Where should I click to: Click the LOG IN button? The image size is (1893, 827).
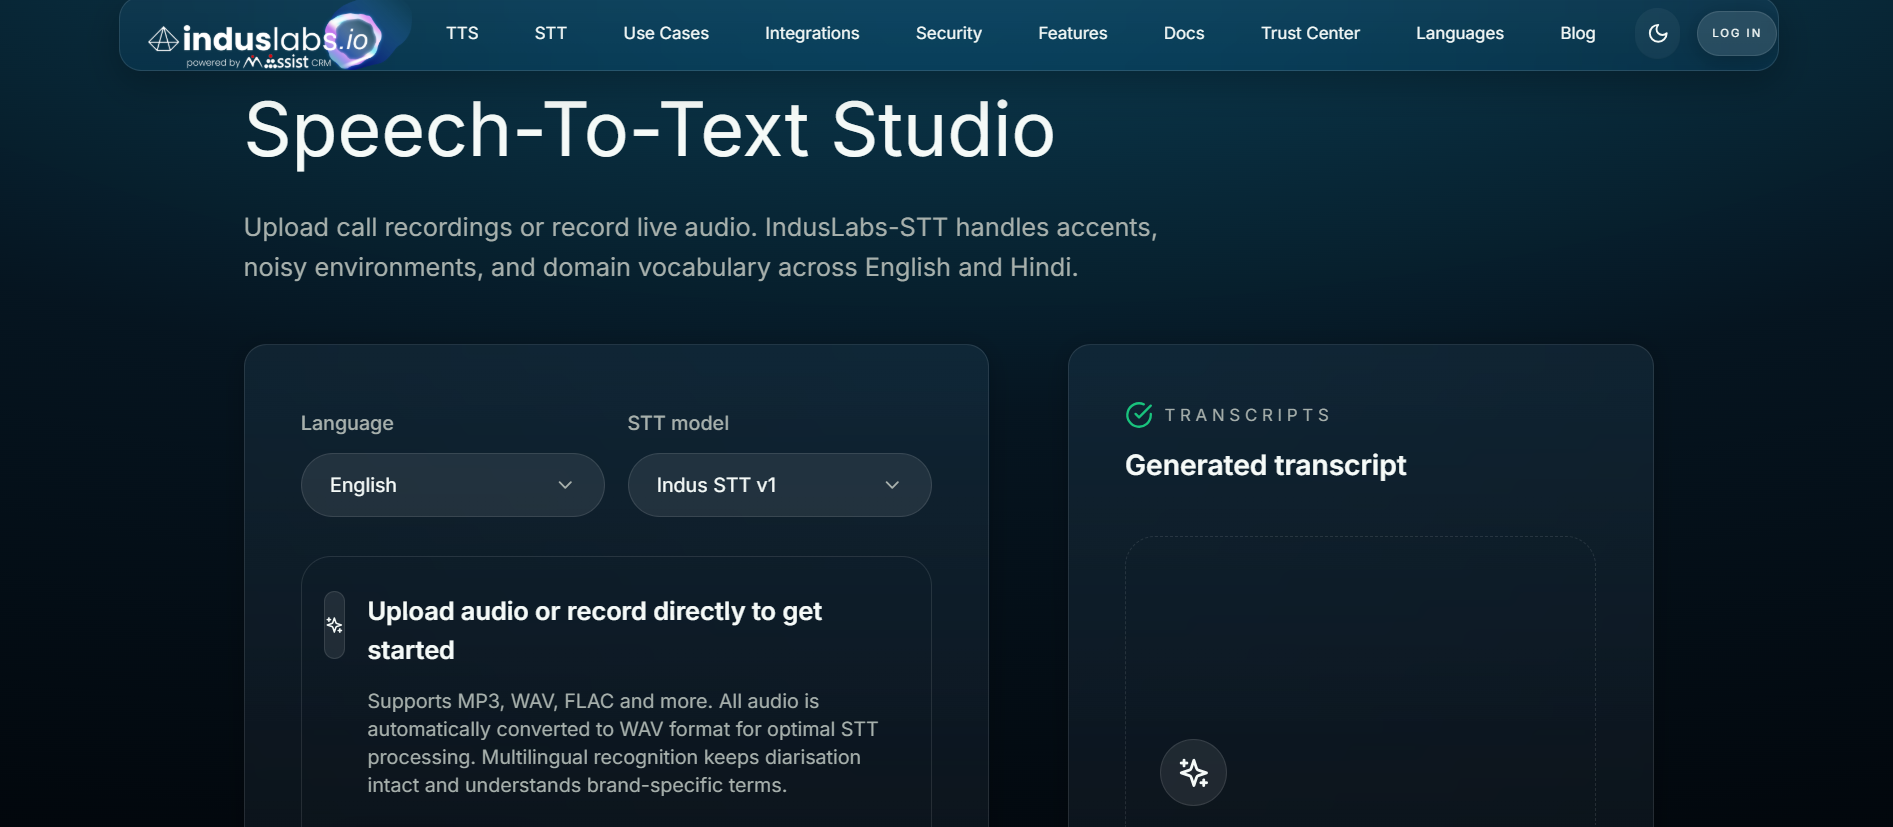tap(1736, 33)
